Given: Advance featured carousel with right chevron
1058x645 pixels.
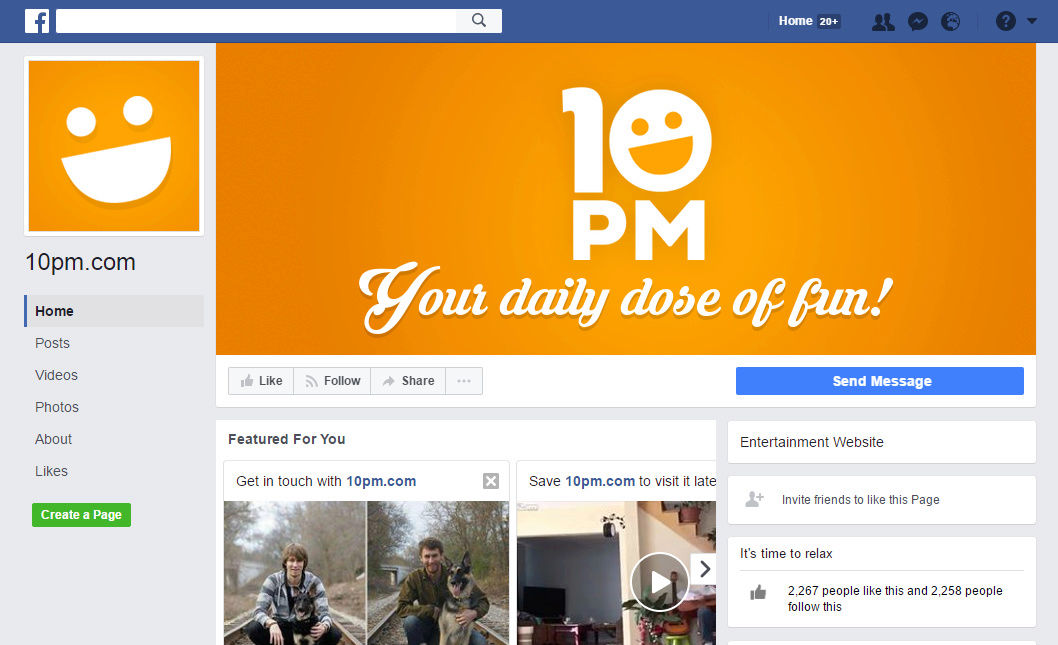Looking at the screenshot, I should [x=704, y=569].
